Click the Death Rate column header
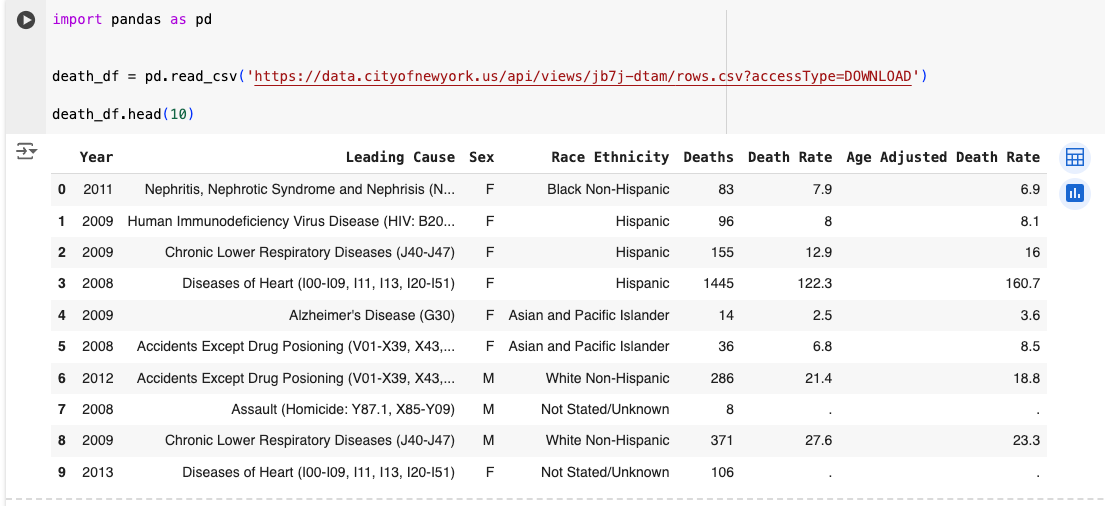The width and height of the screenshot is (1105, 506). coord(790,157)
